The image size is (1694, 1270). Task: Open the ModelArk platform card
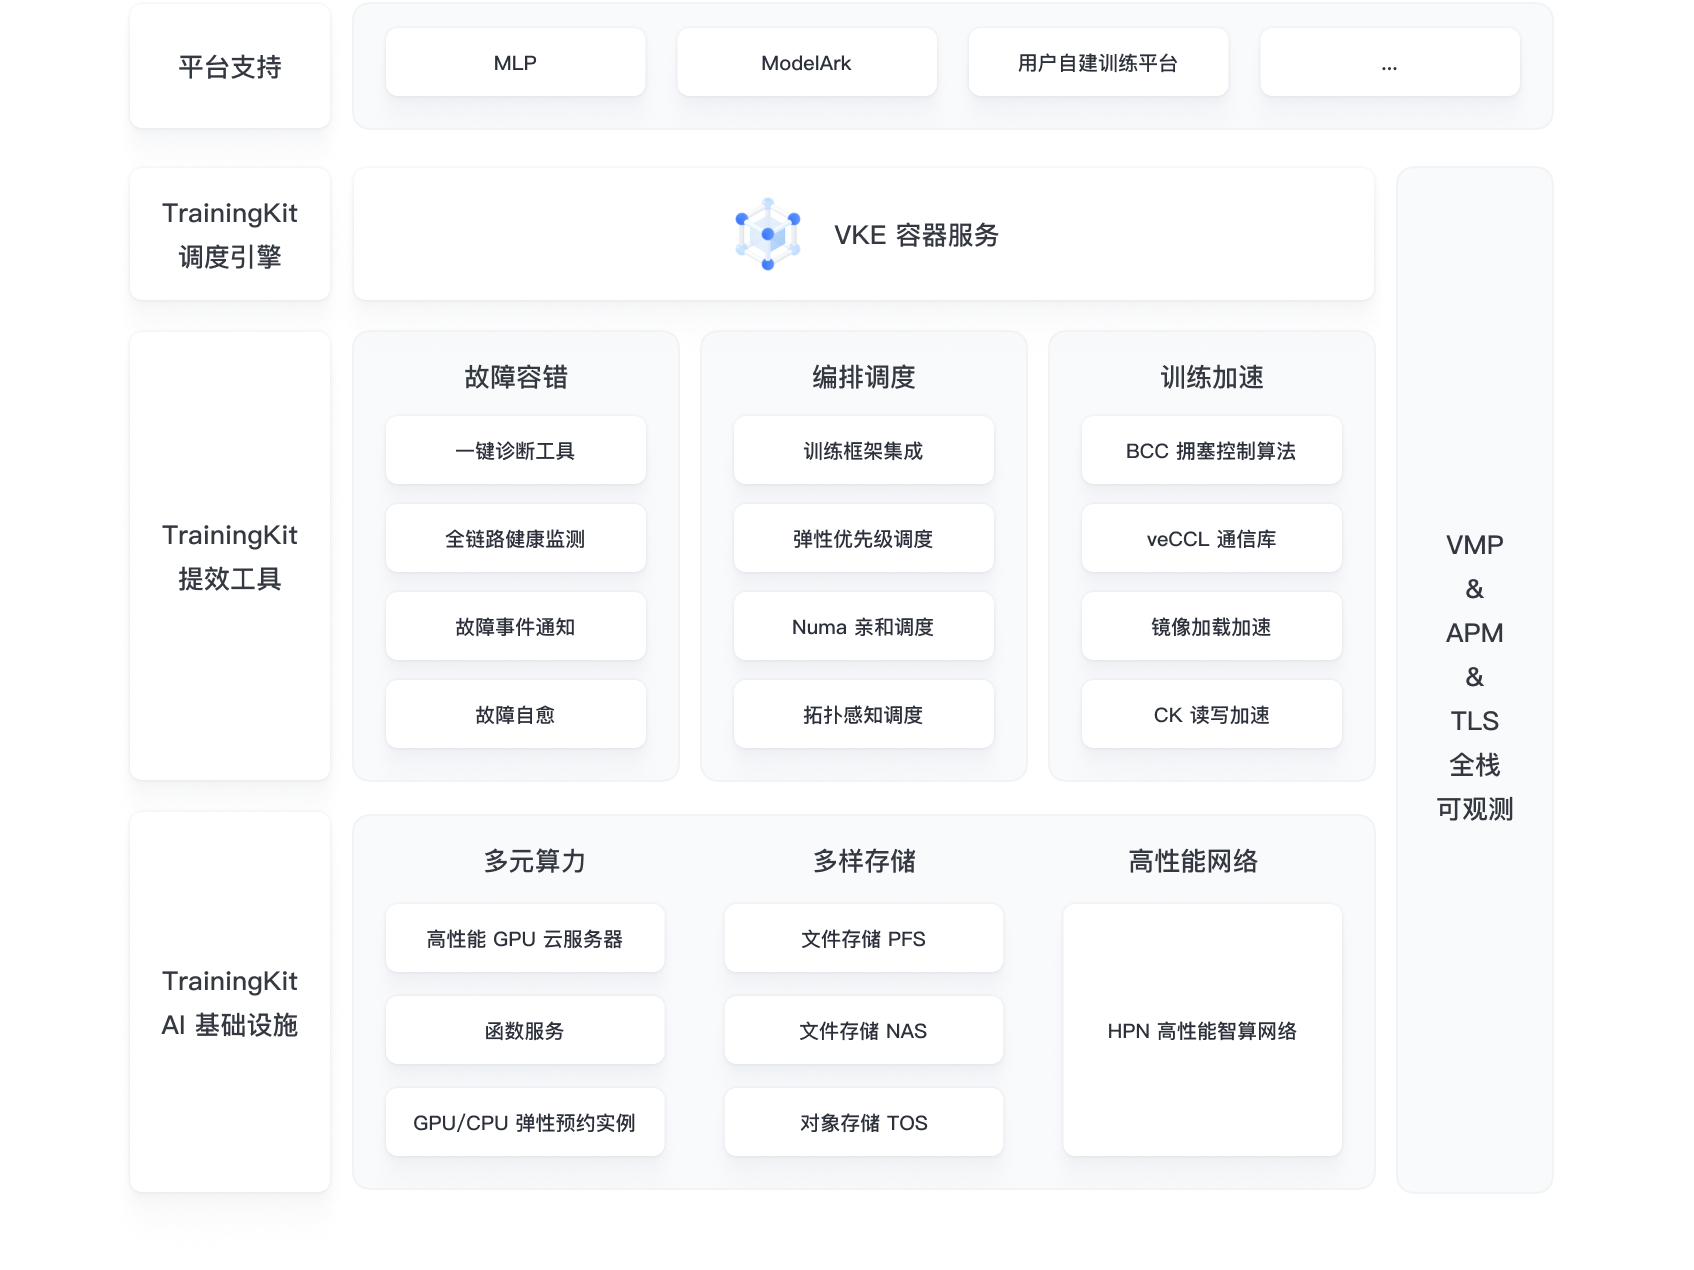click(x=806, y=62)
